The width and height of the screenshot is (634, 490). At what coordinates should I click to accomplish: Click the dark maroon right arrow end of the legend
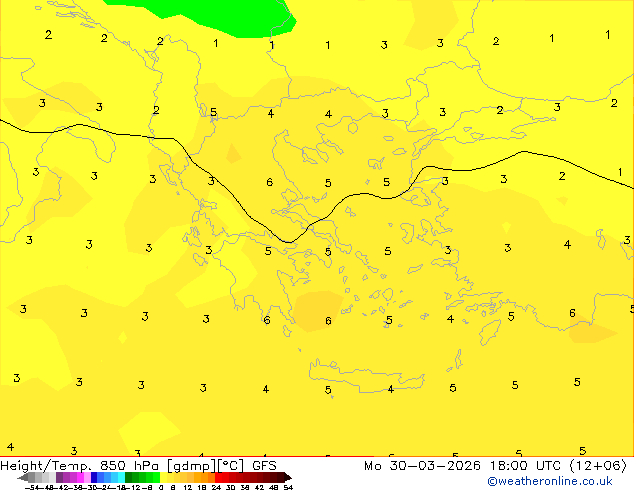[288, 478]
